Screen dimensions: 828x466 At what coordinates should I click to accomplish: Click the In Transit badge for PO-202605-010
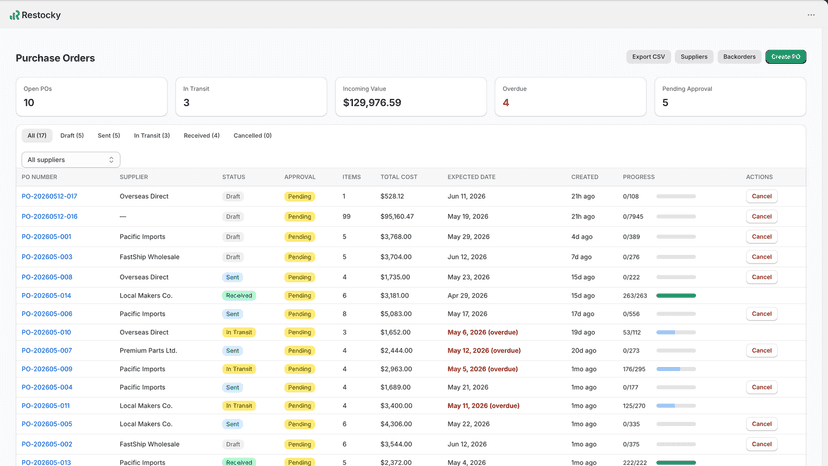tap(239, 332)
